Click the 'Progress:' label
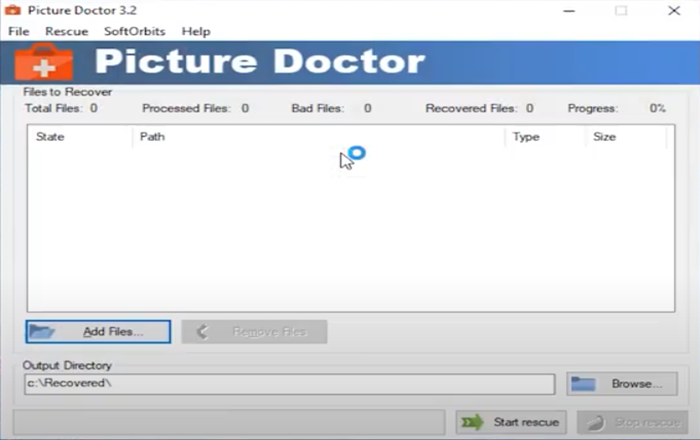Screen dimensions: 700x440 593,108
